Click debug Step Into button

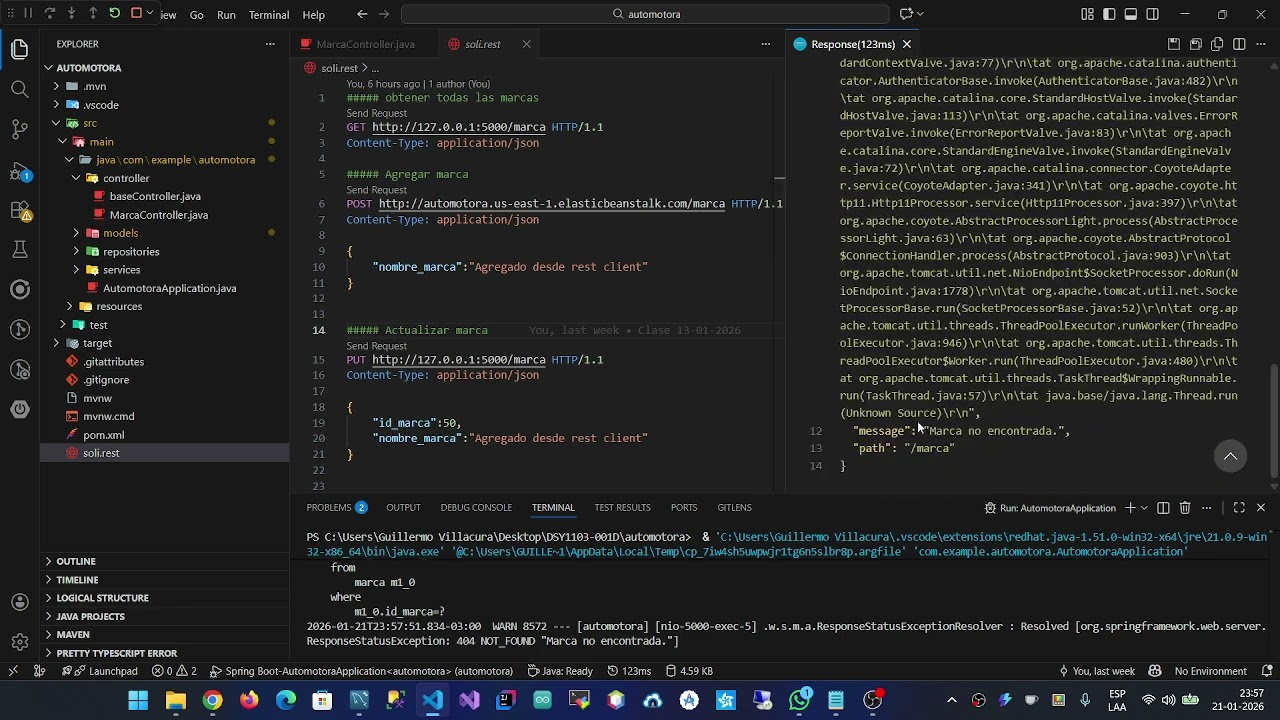point(71,14)
